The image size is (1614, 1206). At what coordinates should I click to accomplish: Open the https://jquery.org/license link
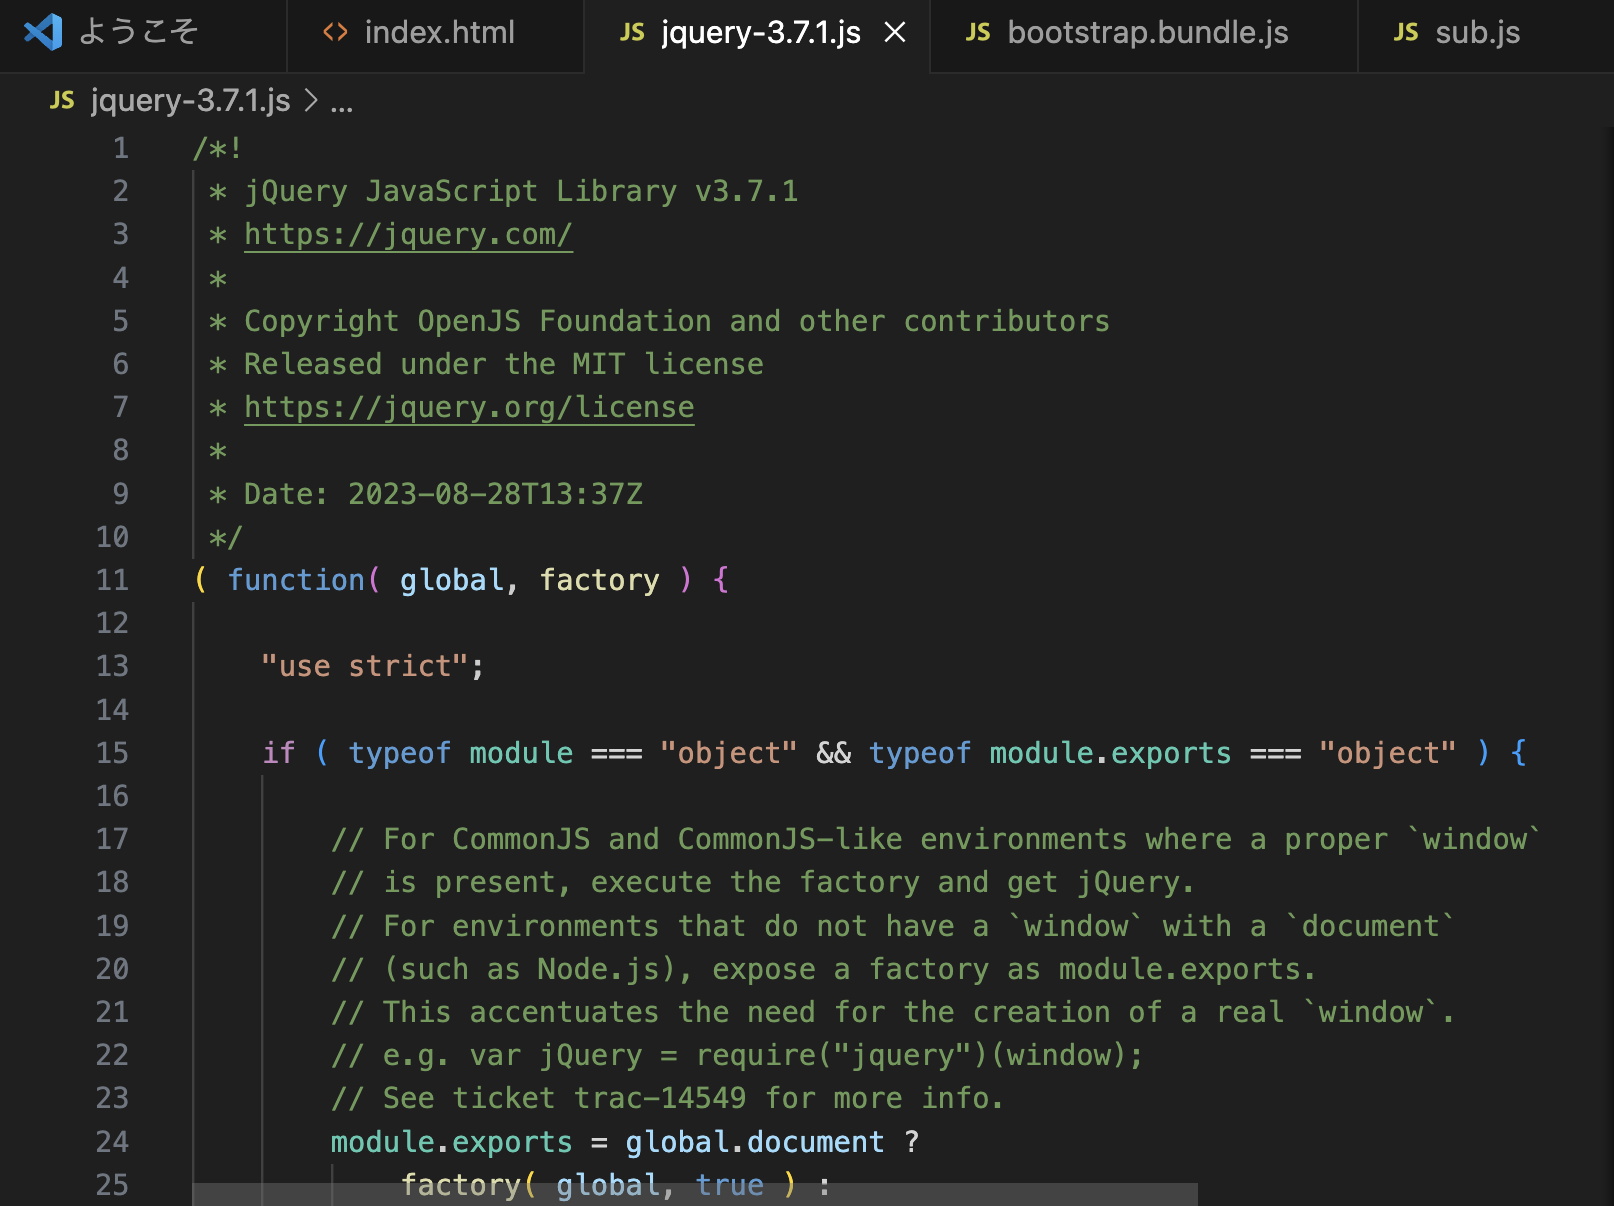click(x=469, y=407)
